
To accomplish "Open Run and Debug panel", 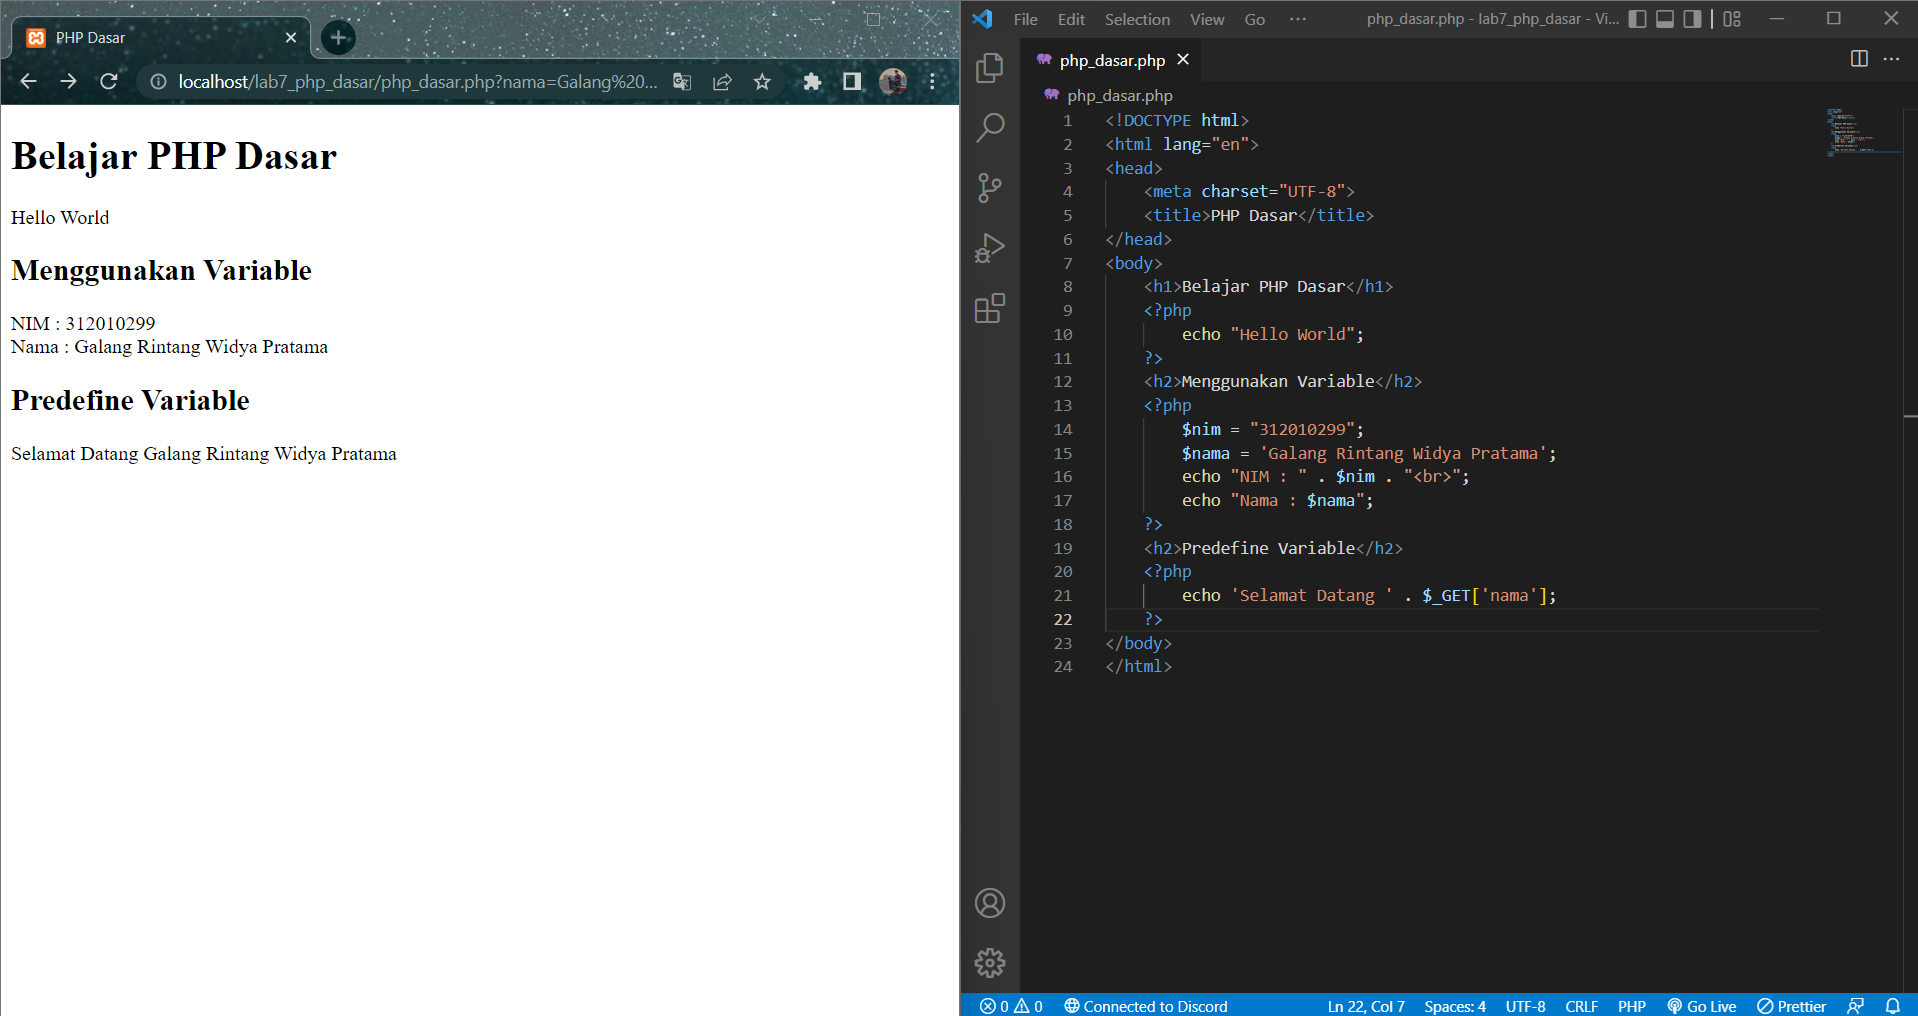I will [990, 248].
